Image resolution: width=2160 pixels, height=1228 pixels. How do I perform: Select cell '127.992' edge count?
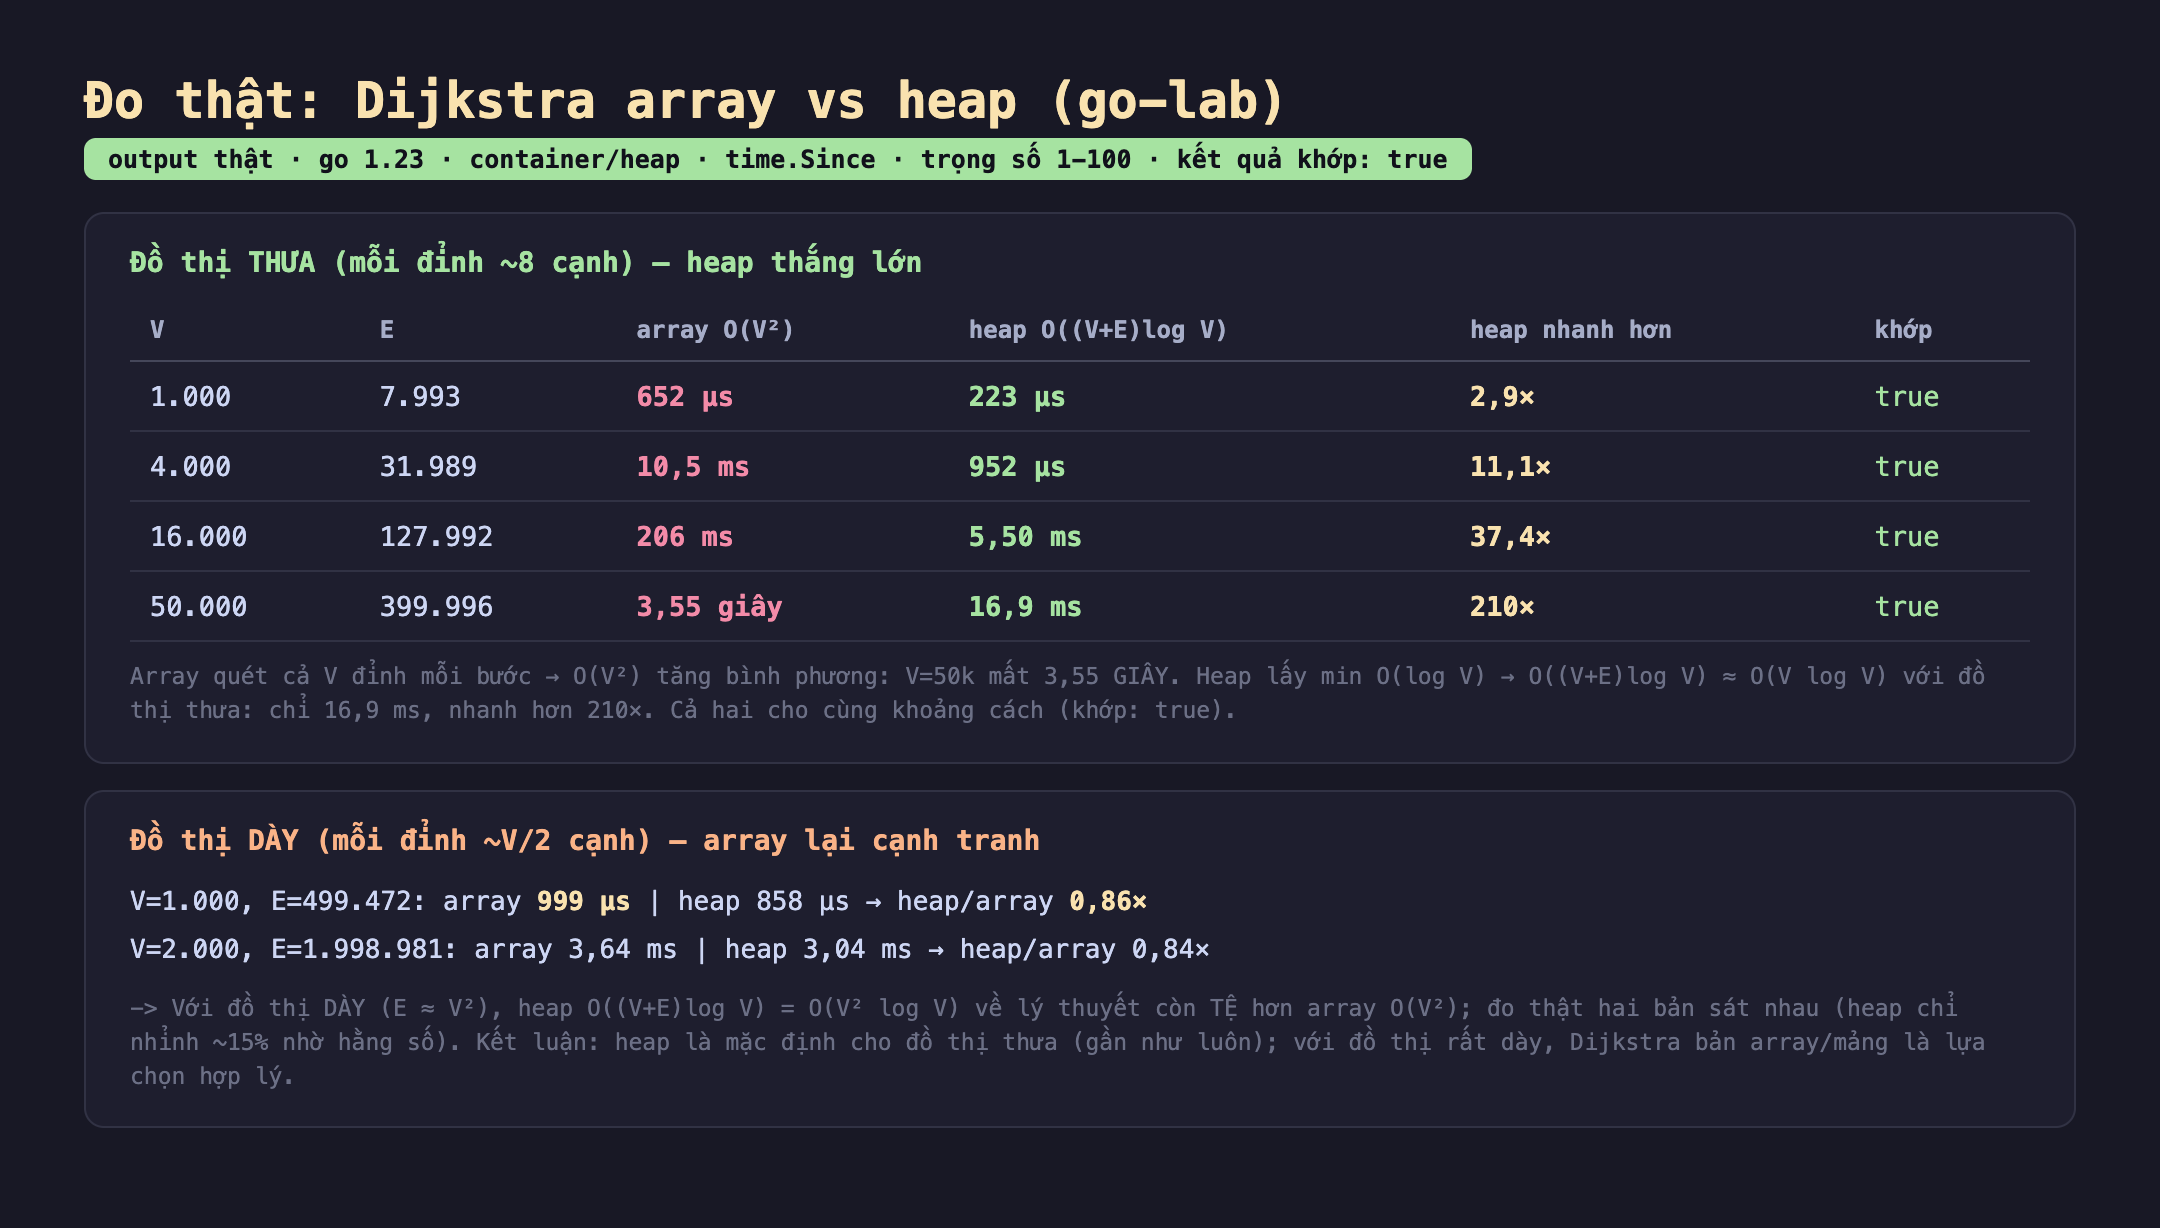[x=436, y=537]
